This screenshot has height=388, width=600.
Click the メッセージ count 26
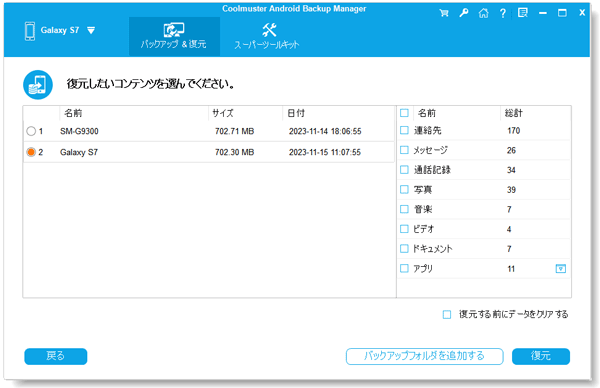(x=511, y=150)
